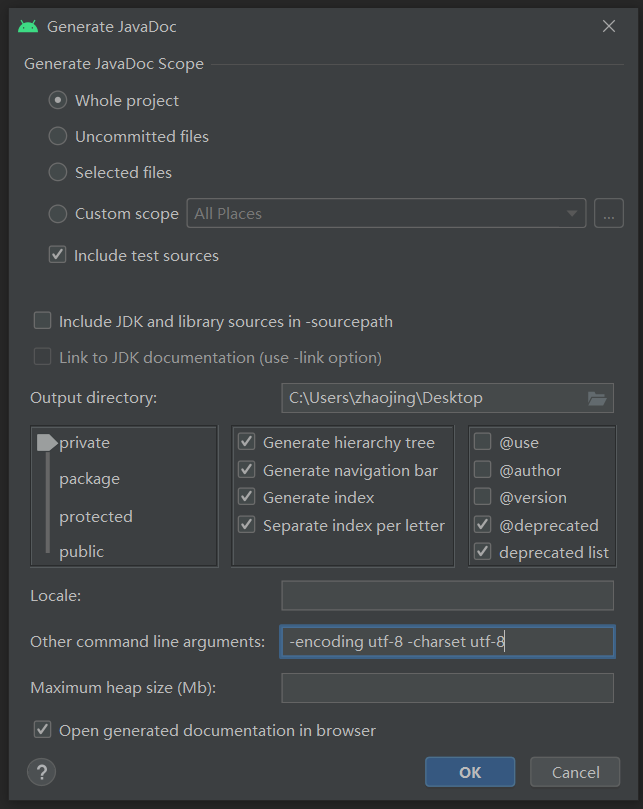Image resolution: width=643 pixels, height=809 pixels.
Task: Enable the @author tag checkbox
Action: [483, 470]
